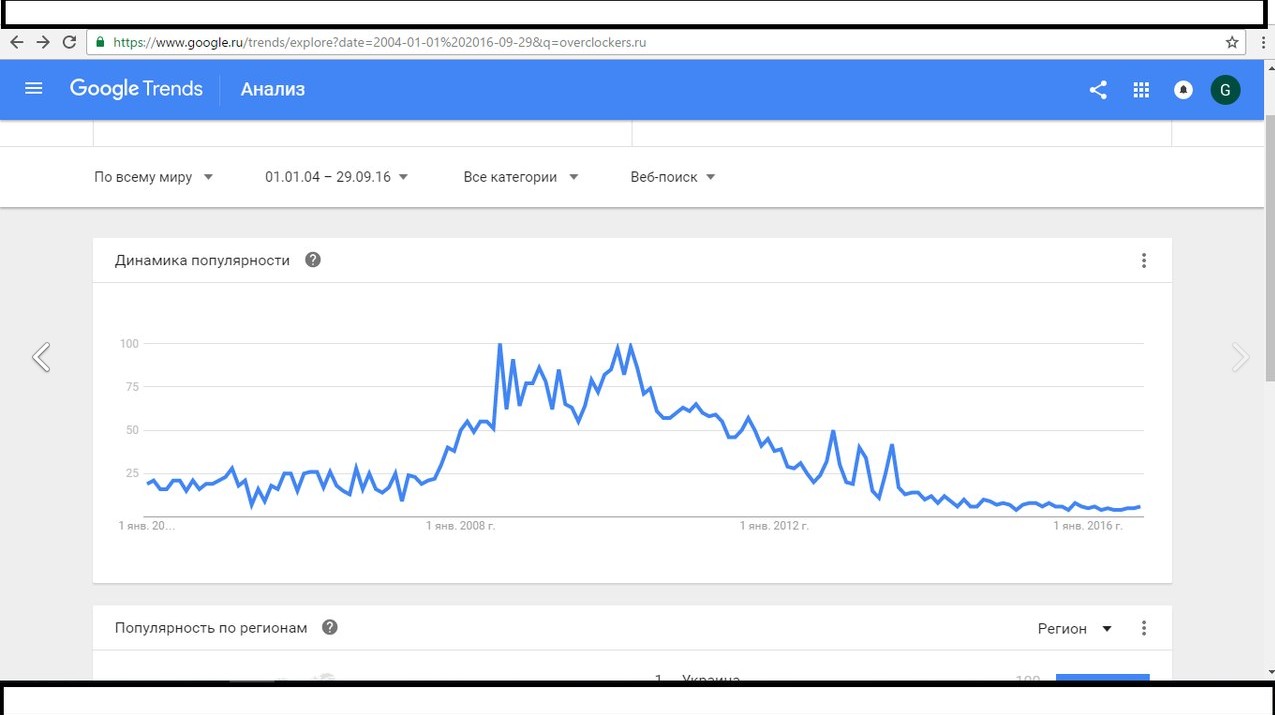Bookmark this page with star icon
1275x715 pixels.
tap(1232, 43)
